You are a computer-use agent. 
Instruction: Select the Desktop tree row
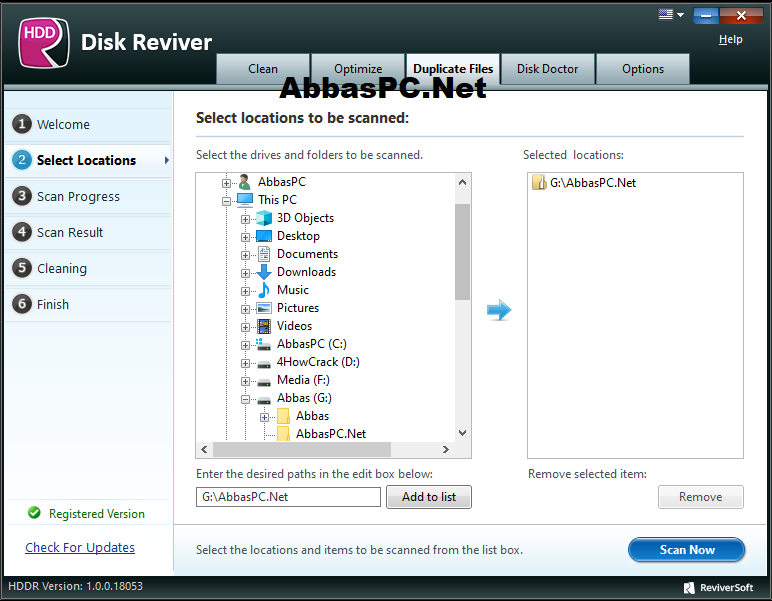298,236
